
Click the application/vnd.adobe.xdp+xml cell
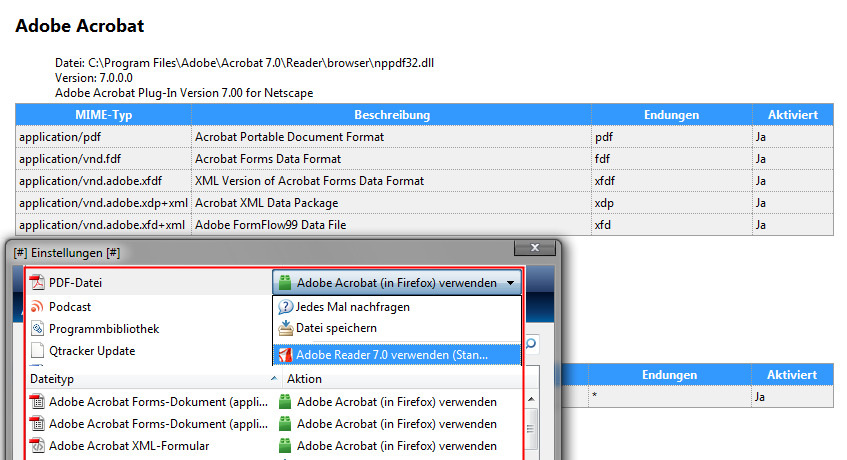point(104,203)
